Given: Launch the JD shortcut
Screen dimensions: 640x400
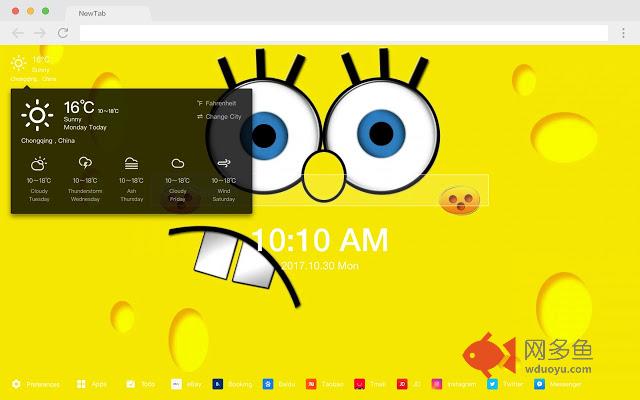Looking at the screenshot, I should click(402, 384).
